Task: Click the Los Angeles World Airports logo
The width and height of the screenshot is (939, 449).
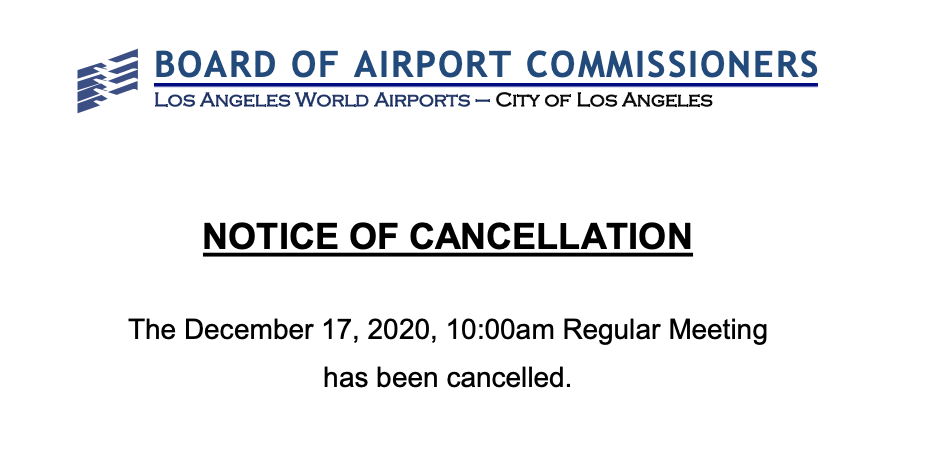Action: (107, 79)
